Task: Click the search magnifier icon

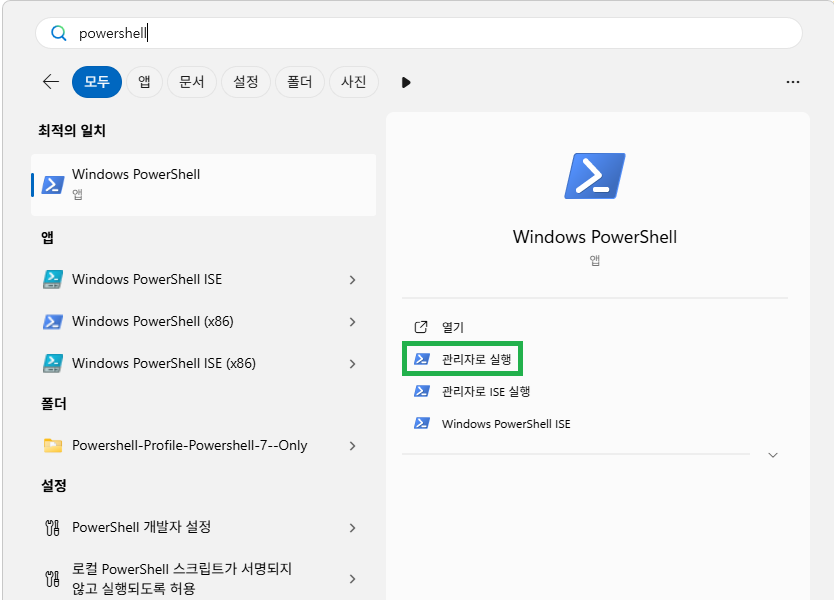Action: (59, 33)
